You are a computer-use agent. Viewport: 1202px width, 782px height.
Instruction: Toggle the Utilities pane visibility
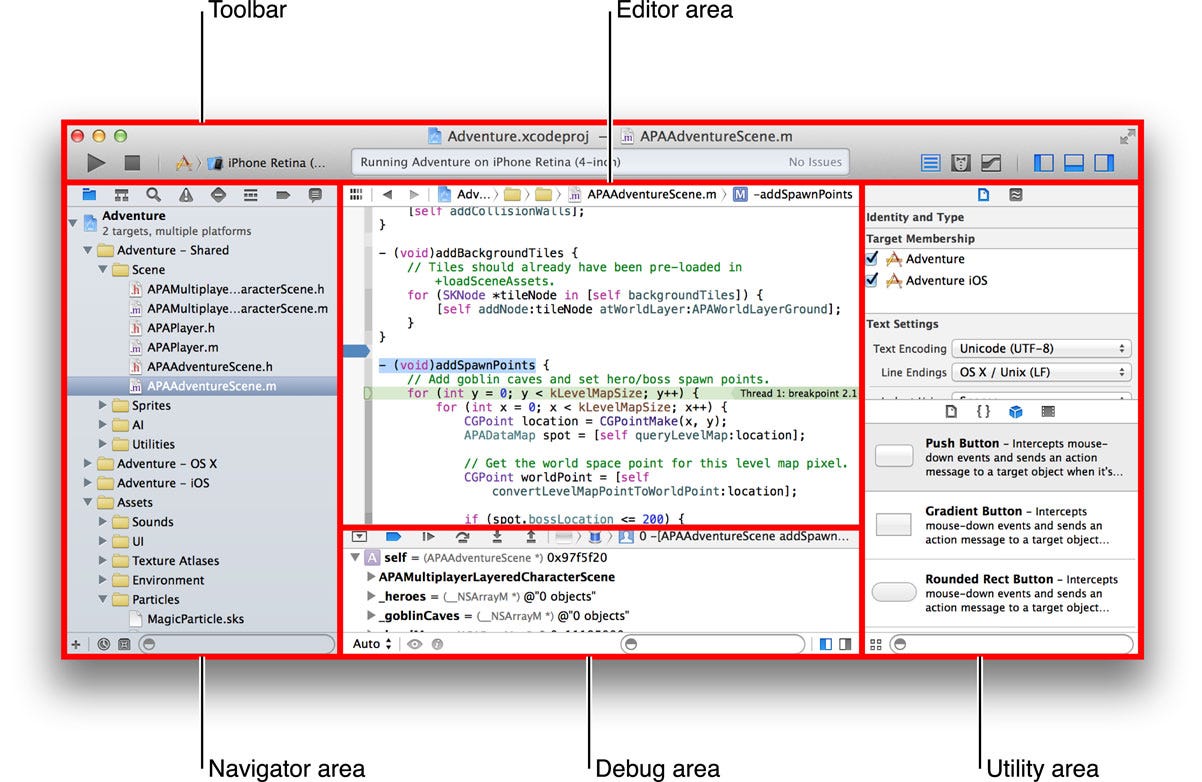pyautogui.click(x=1104, y=163)
